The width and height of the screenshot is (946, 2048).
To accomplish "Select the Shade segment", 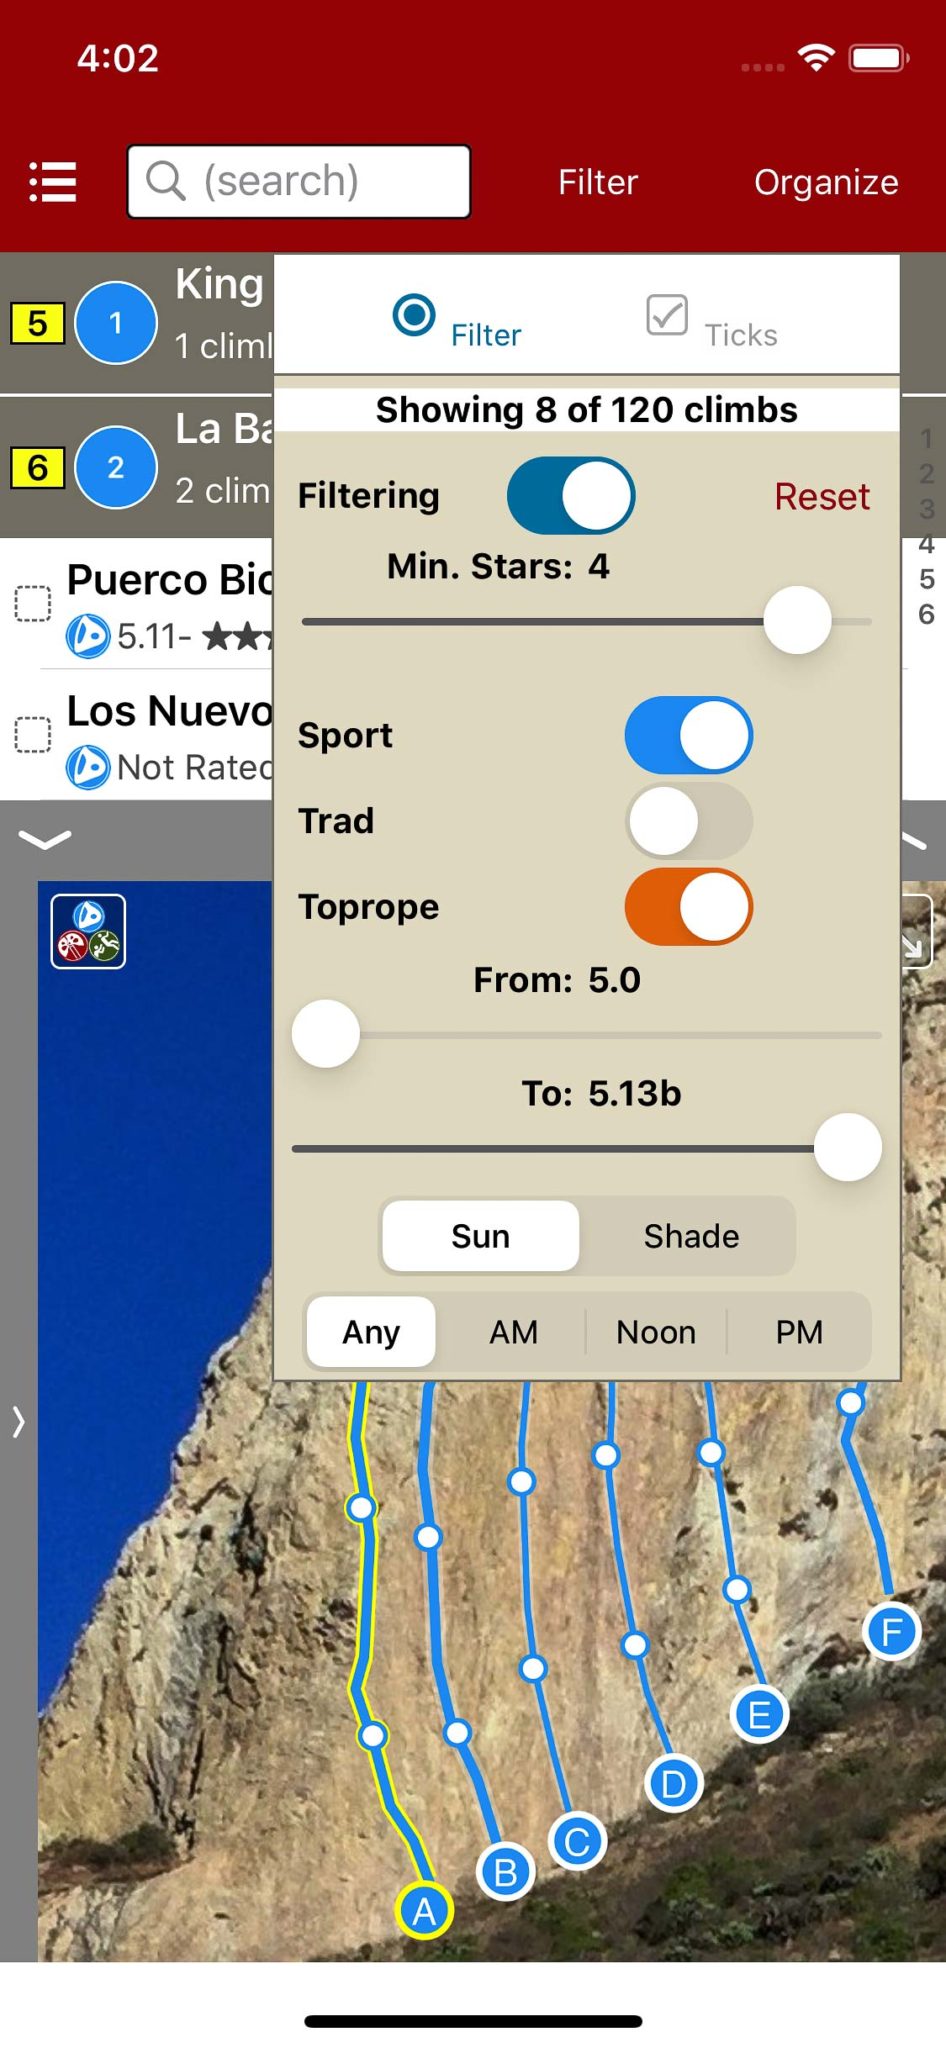I will 690,1236.
